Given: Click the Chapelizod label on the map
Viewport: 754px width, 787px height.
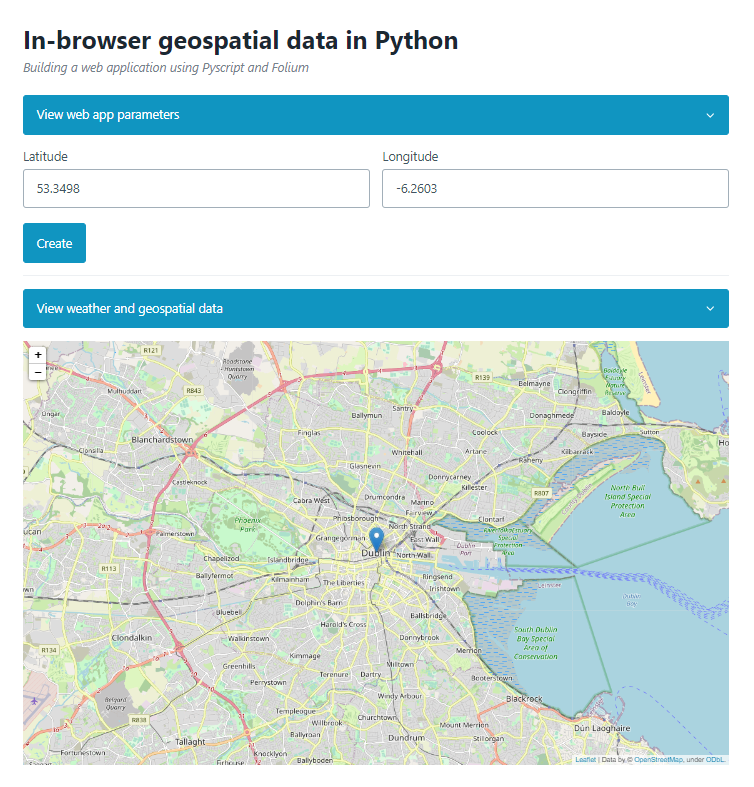Looking at the screenshot, I should (x=221, y=558).
